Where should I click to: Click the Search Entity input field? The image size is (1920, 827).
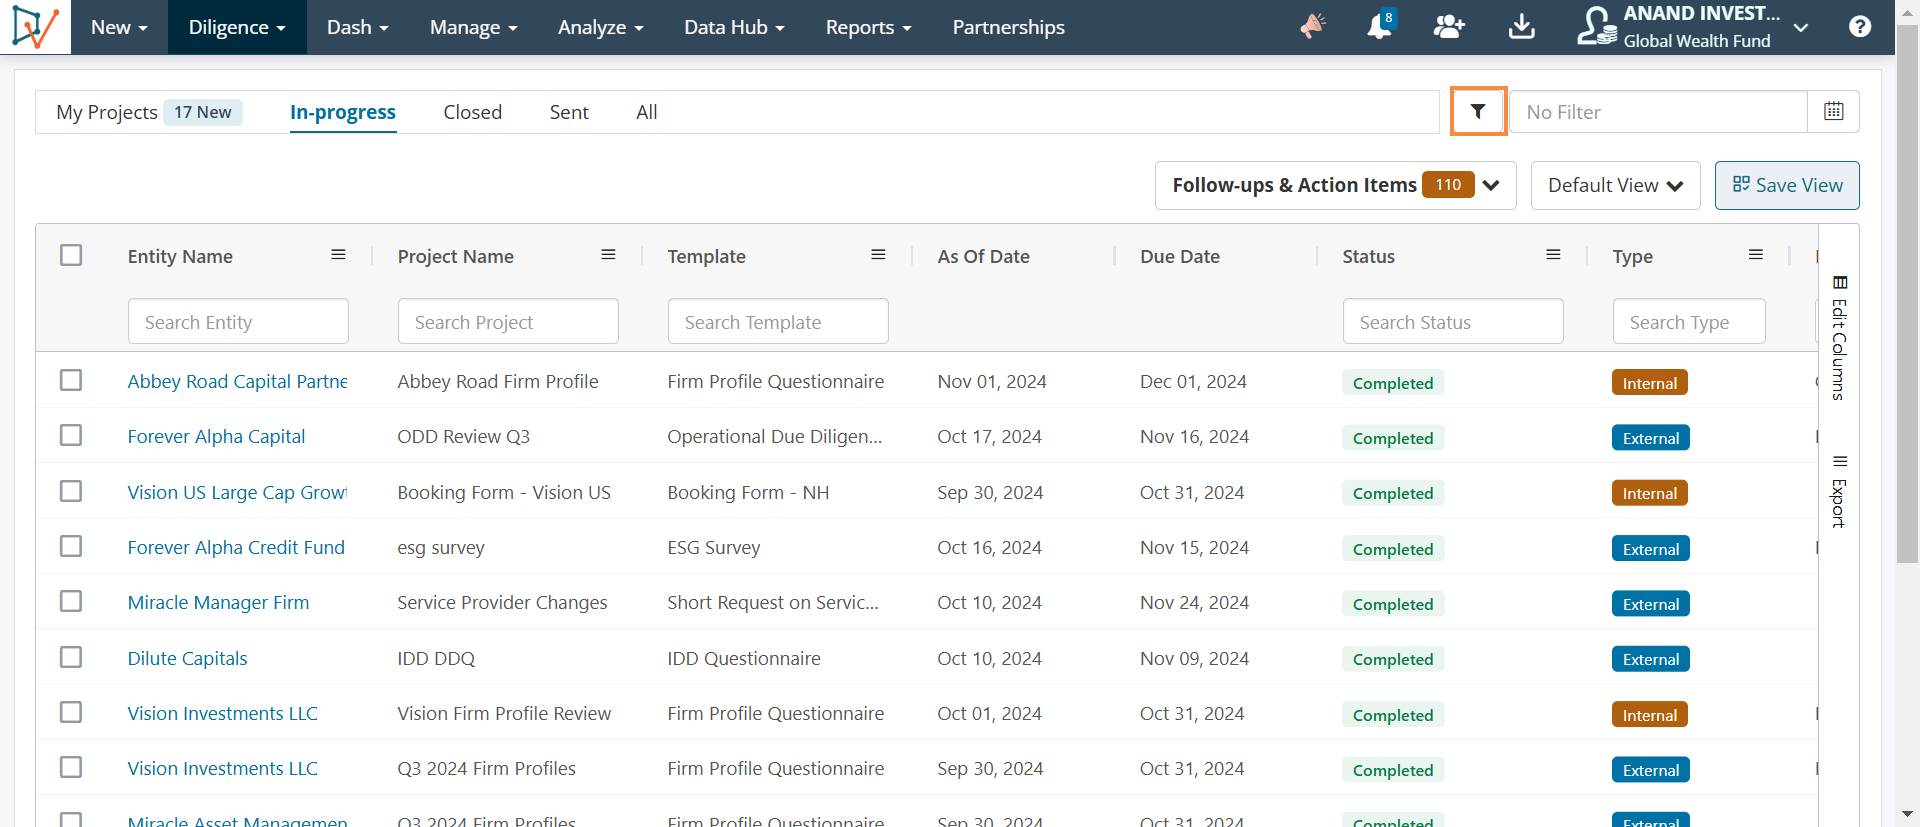point(238,321)
